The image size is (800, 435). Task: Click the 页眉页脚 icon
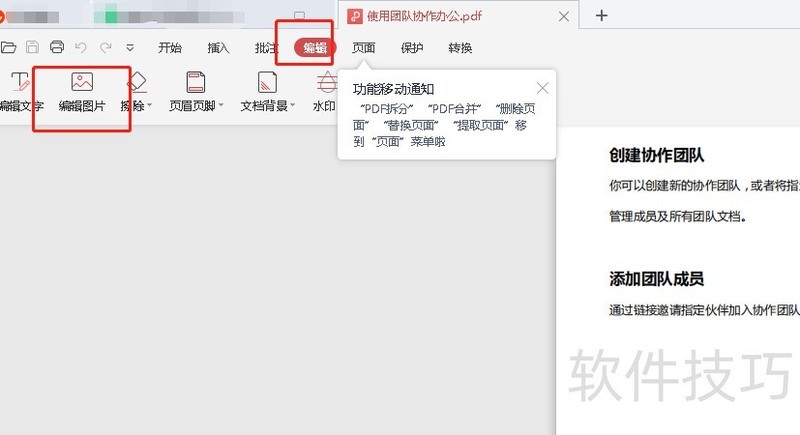coord(195,82)
